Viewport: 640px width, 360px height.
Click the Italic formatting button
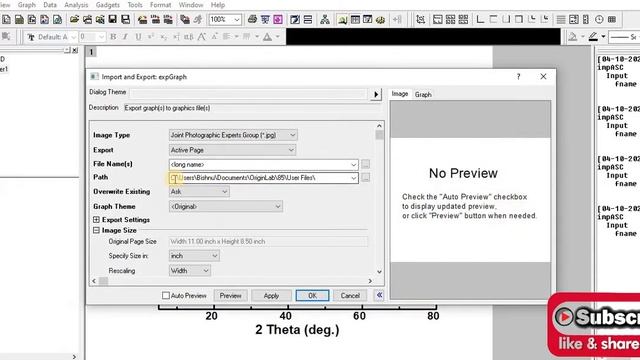[125, 37]
